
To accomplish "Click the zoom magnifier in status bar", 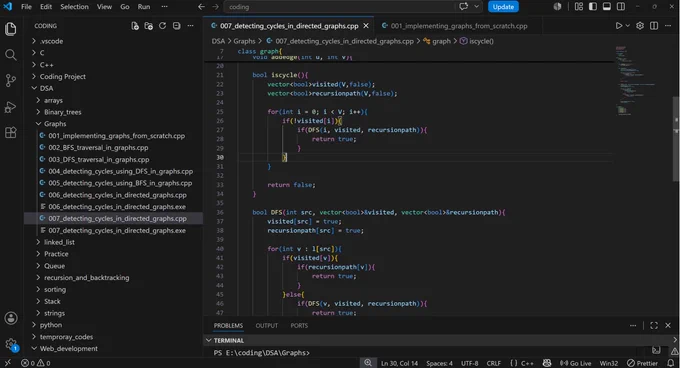I will (368, 363).
